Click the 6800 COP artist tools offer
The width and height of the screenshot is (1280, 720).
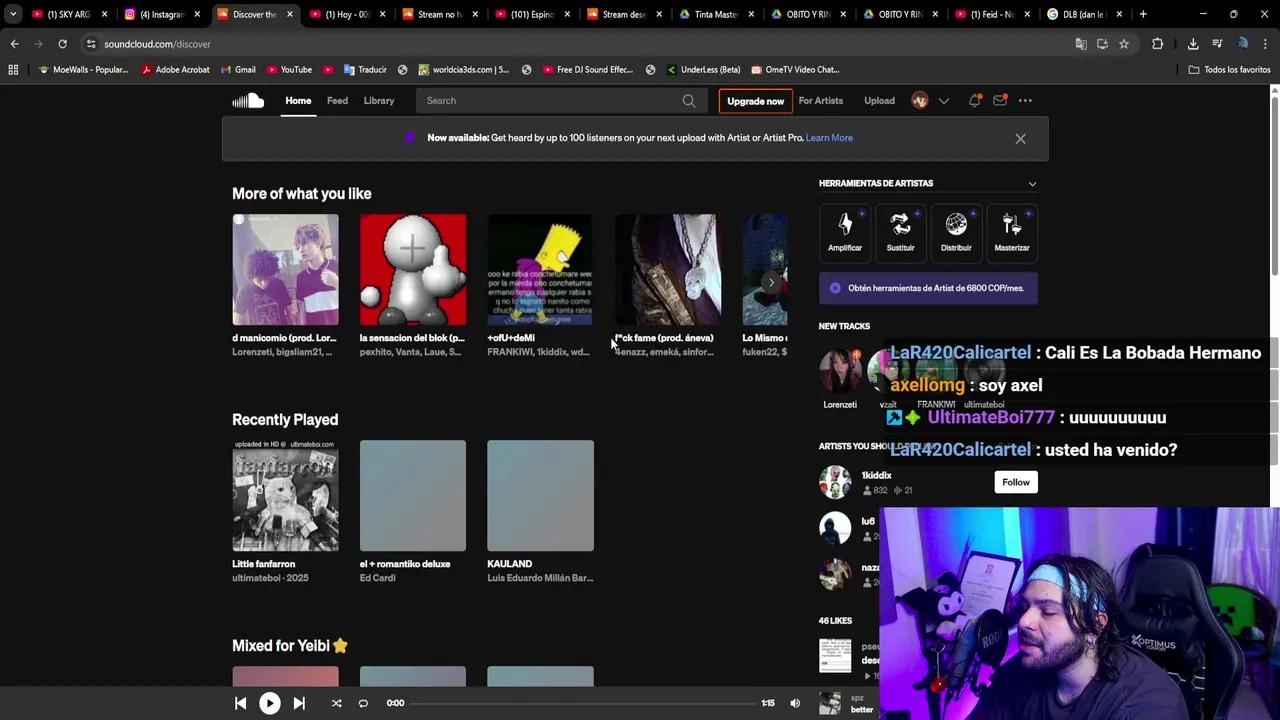(x=928, y=288)
